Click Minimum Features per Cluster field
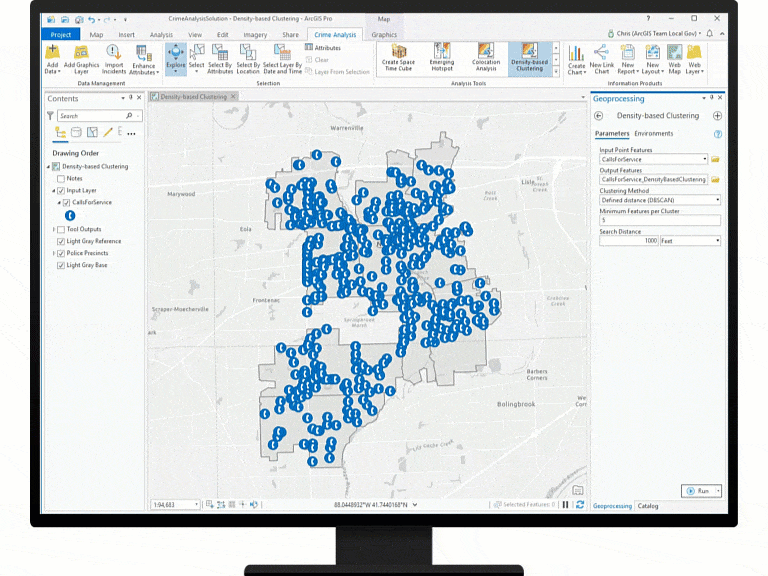Viewport: 768px width, 576px height. (660, 220)
